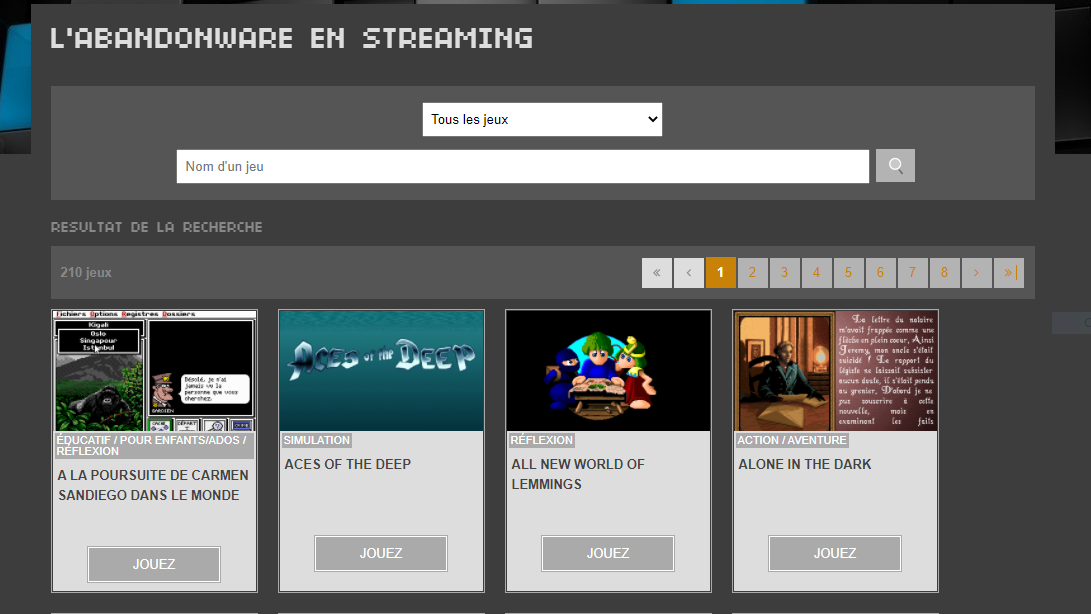1091x614 pixels.
Task: Click JOUEZ under Aces of the Deep
Action: coord(381,553)
